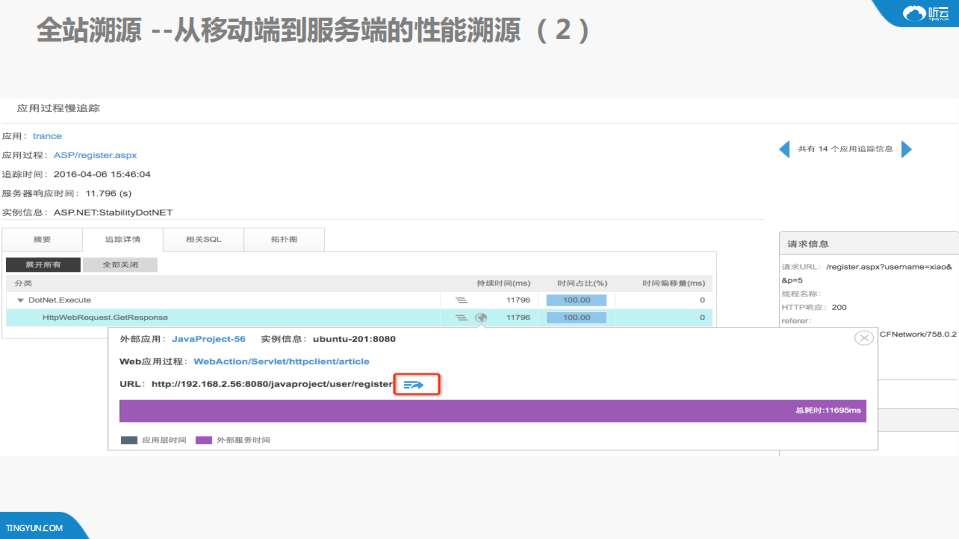
Task: Switch to the 拓扑图 tab
Action: click(284, 239)
